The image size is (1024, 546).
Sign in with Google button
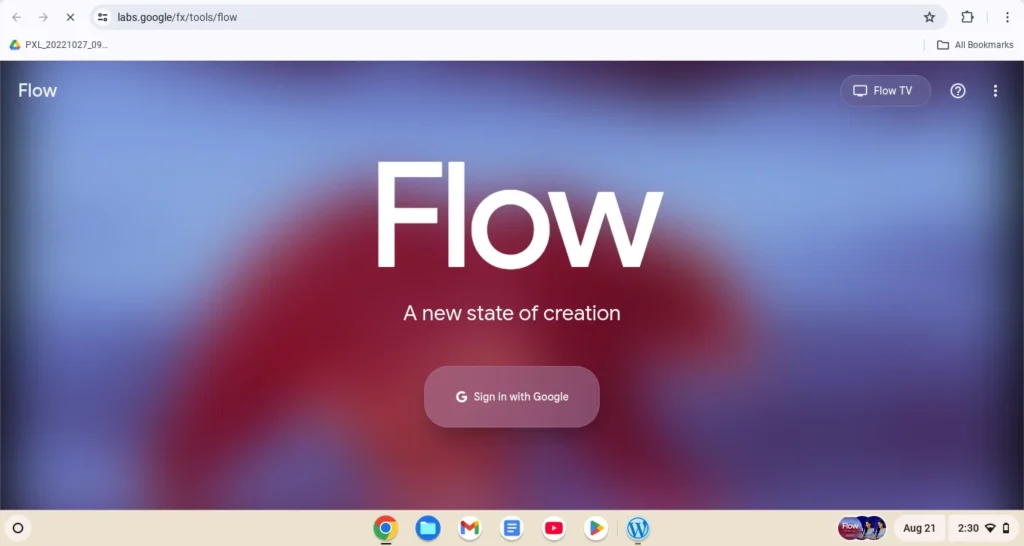(x=511, y=396)
